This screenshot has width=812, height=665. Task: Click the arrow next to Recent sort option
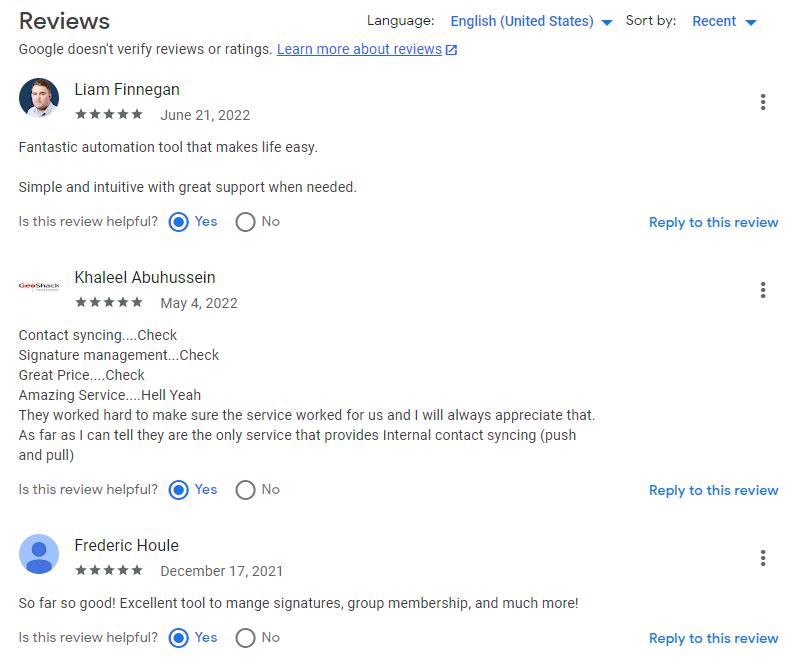click(751, 22)
